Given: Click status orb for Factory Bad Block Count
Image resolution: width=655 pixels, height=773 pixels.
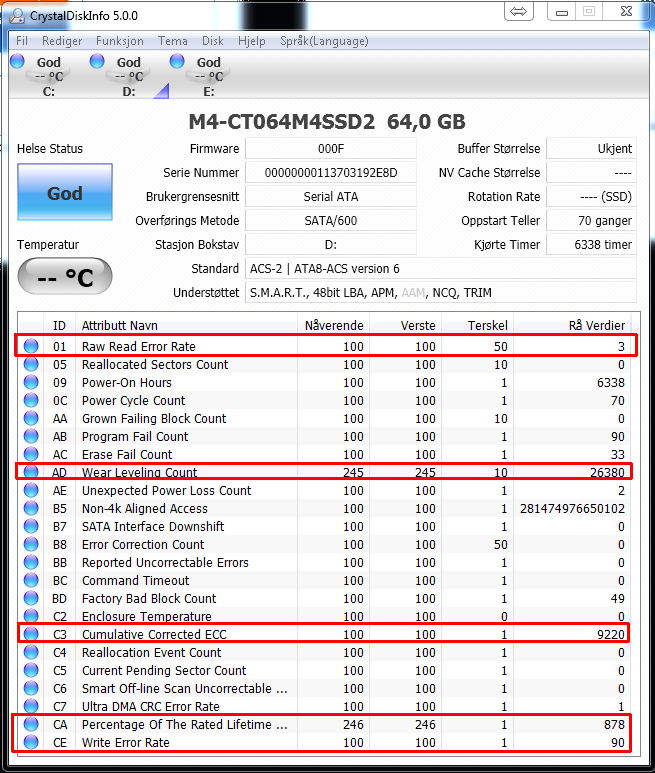Looking at the screenshot, I should click(31, 598).
